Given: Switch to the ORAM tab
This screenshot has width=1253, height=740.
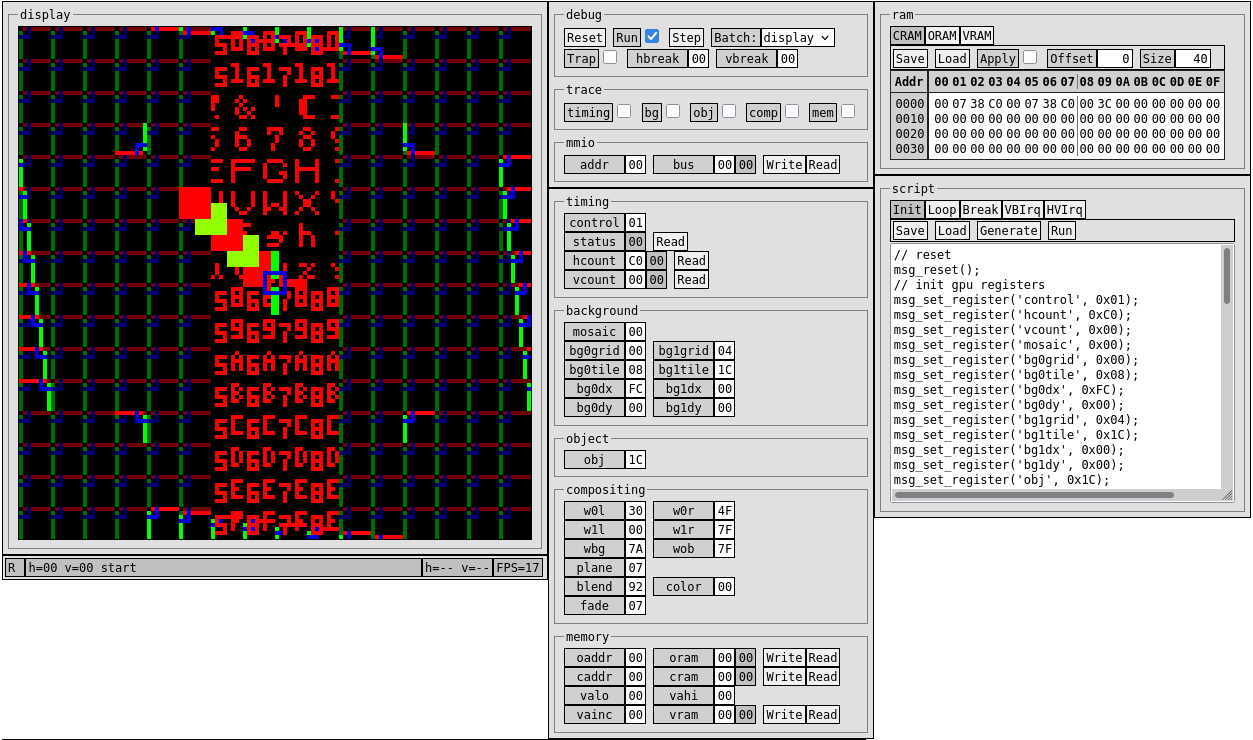Looking at the screenshot, I should (x=942, y=35).
